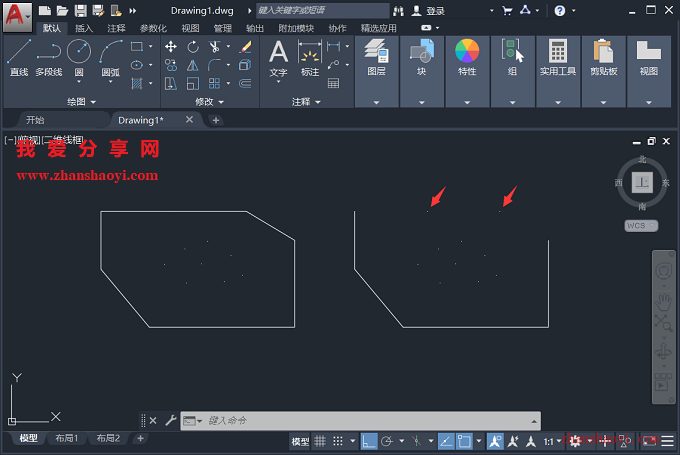Click the Pan hand in navigation bar
The height and width of the screenshot is (455, 680).
(664, 301)
